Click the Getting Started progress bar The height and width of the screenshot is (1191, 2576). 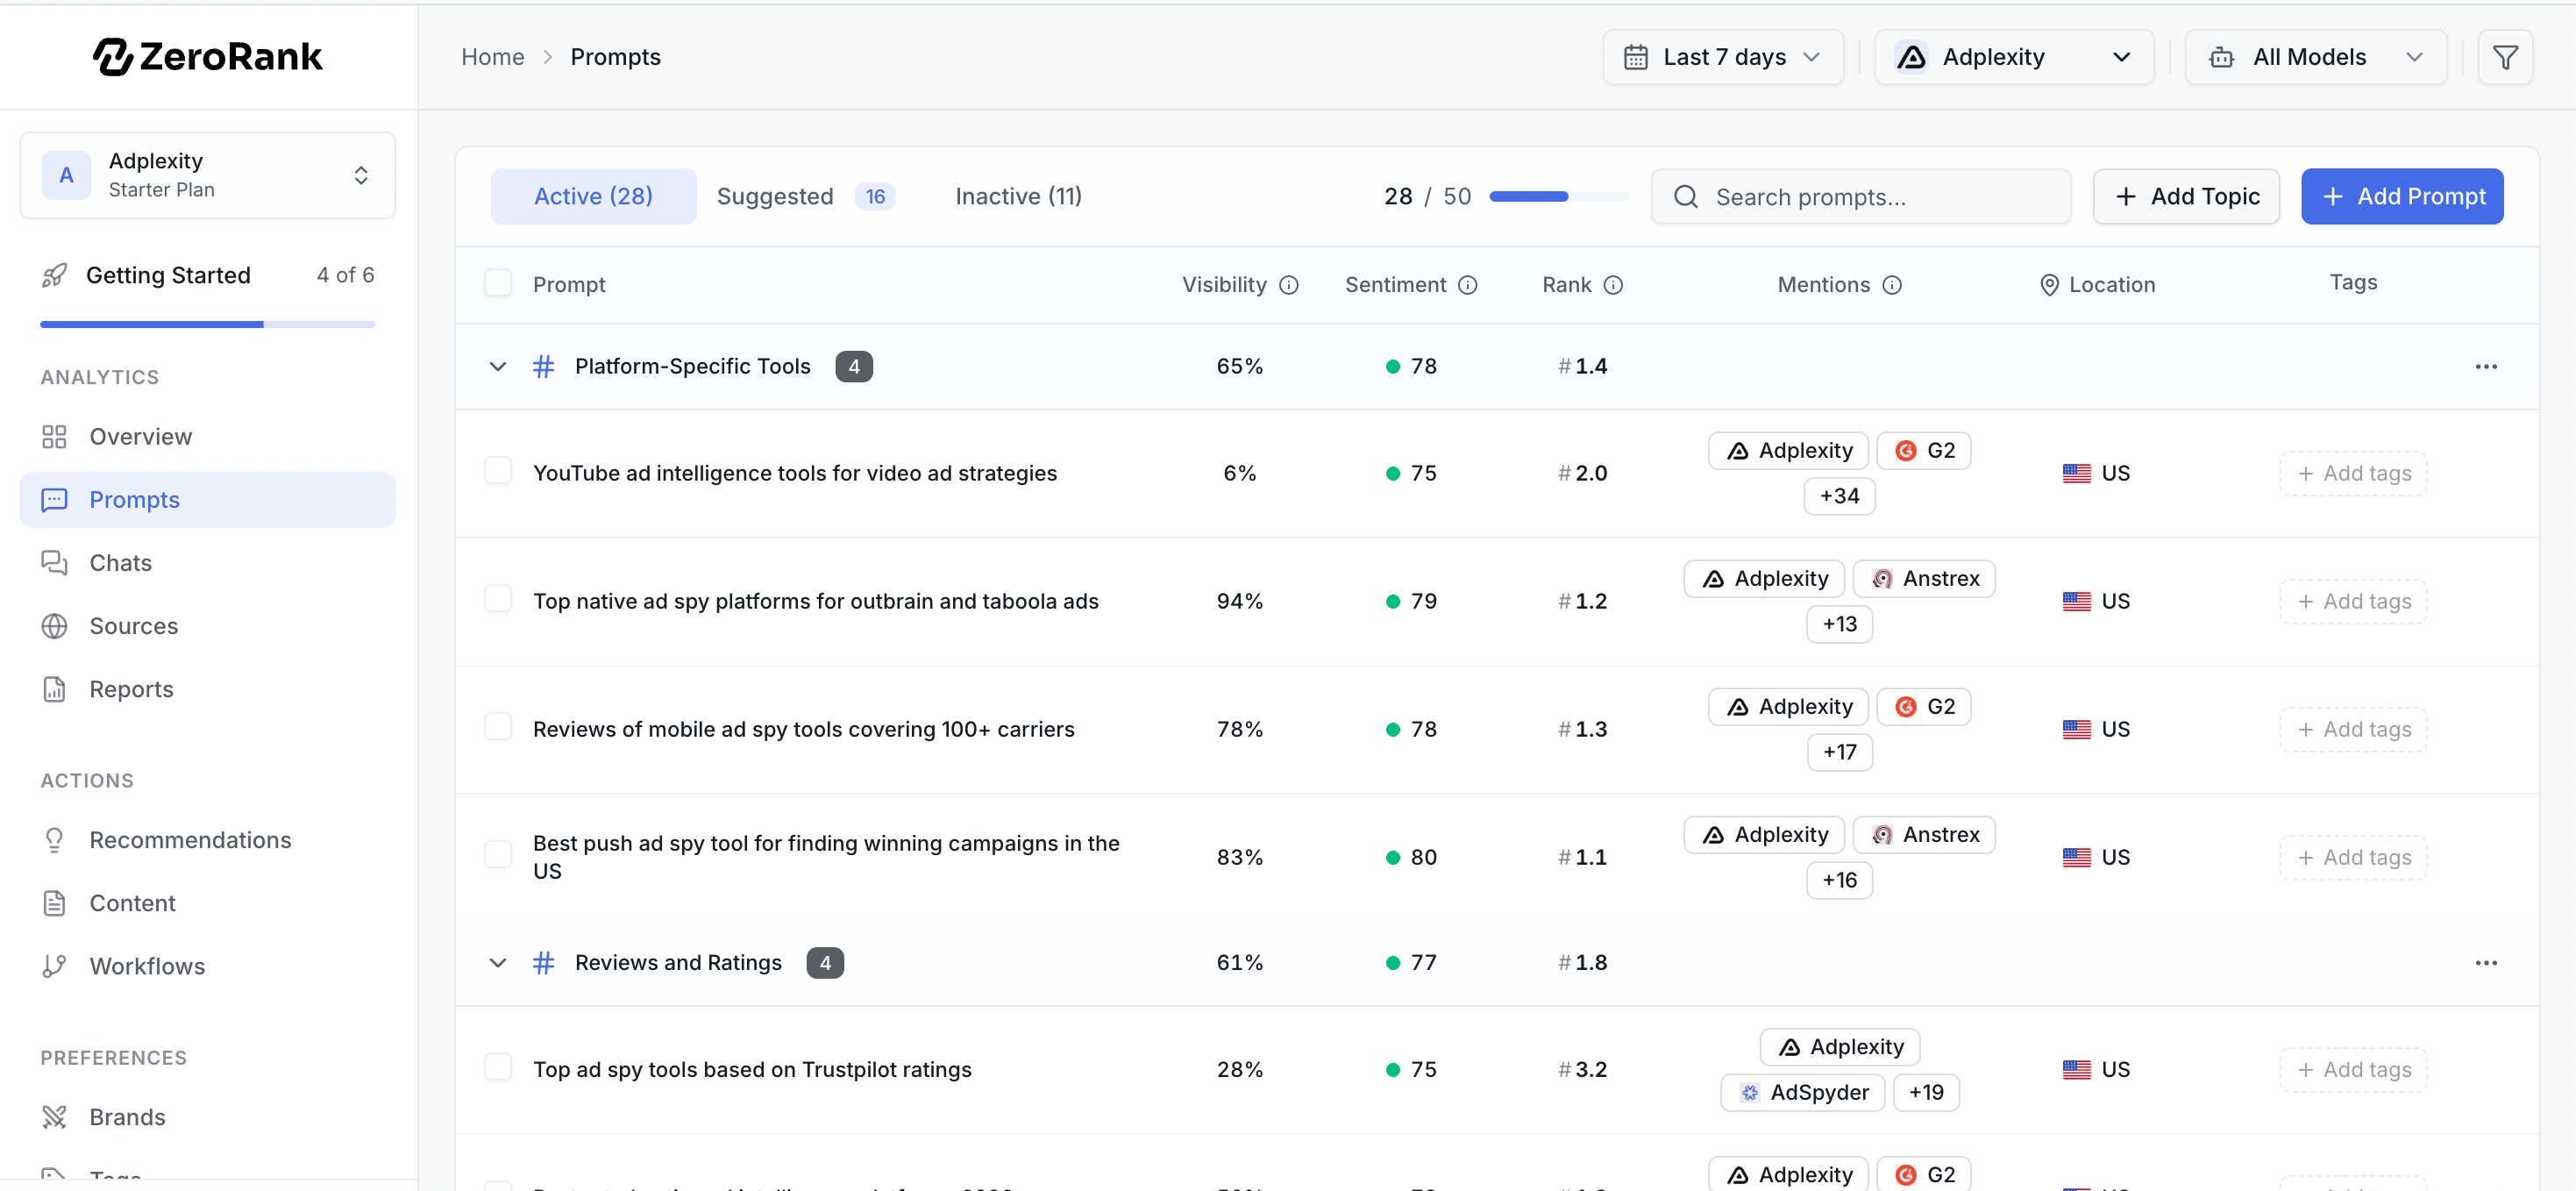[x=207, y=324]
